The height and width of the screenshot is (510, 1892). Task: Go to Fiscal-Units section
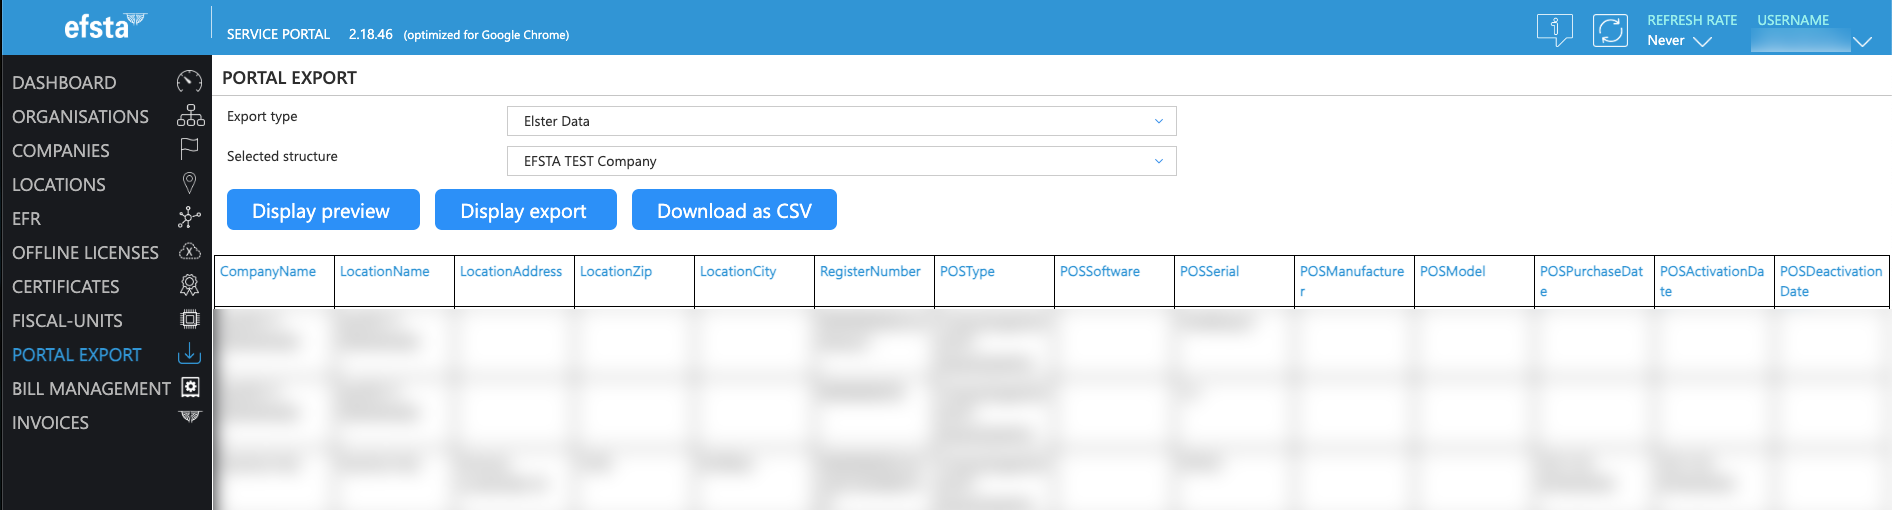67,320
